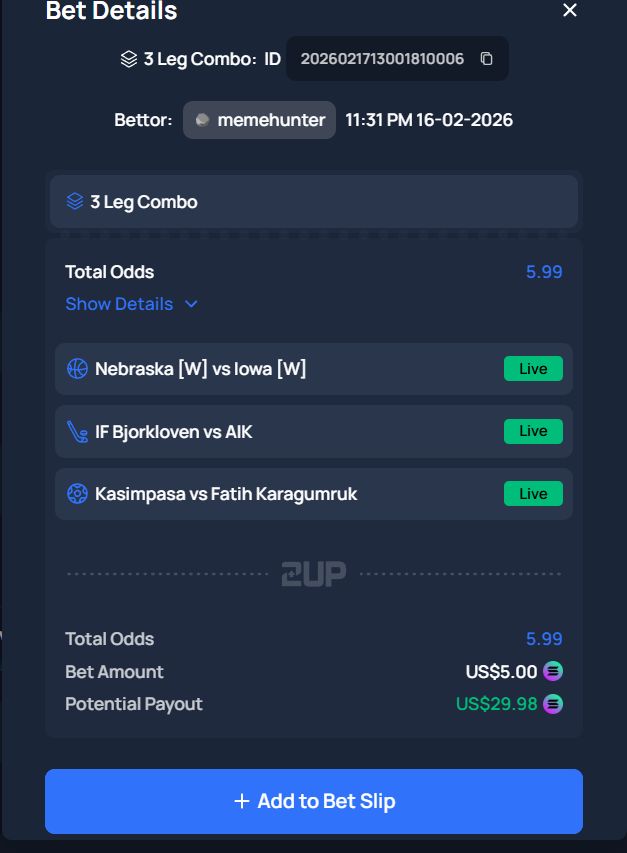Click the memehunter bettor avatar

click(x=203, y=120)
